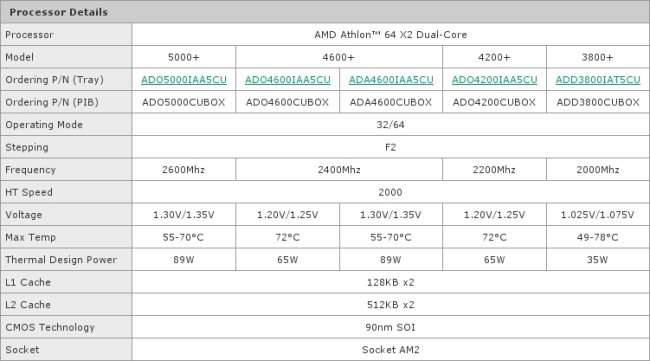Open the ADO5000IAA5CU part number link
650x361 pixels.
184,80
